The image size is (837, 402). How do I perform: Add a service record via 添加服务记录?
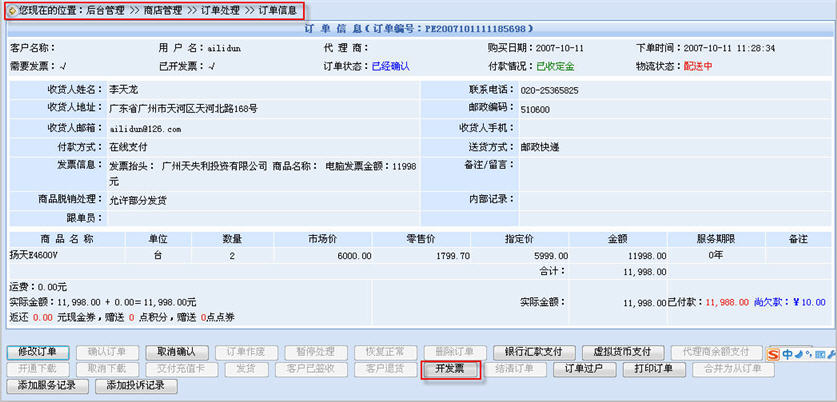(46, 386)
